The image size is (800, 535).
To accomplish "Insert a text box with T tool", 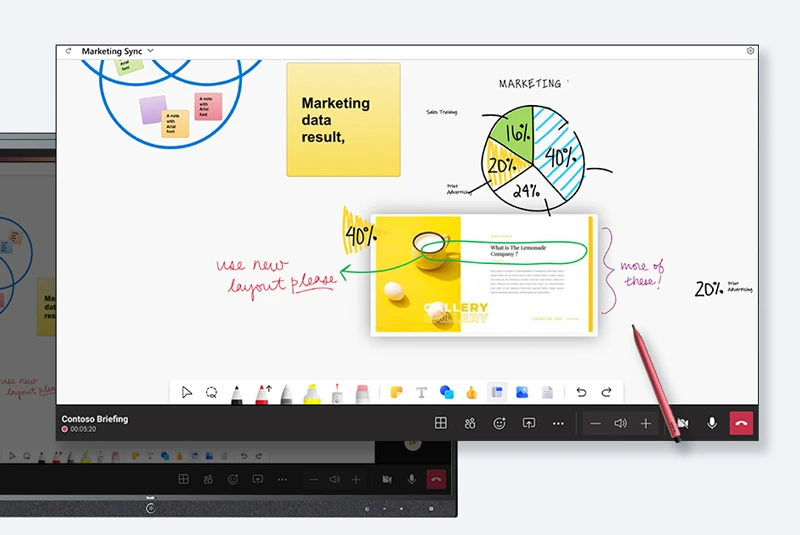I will point(421,393).
